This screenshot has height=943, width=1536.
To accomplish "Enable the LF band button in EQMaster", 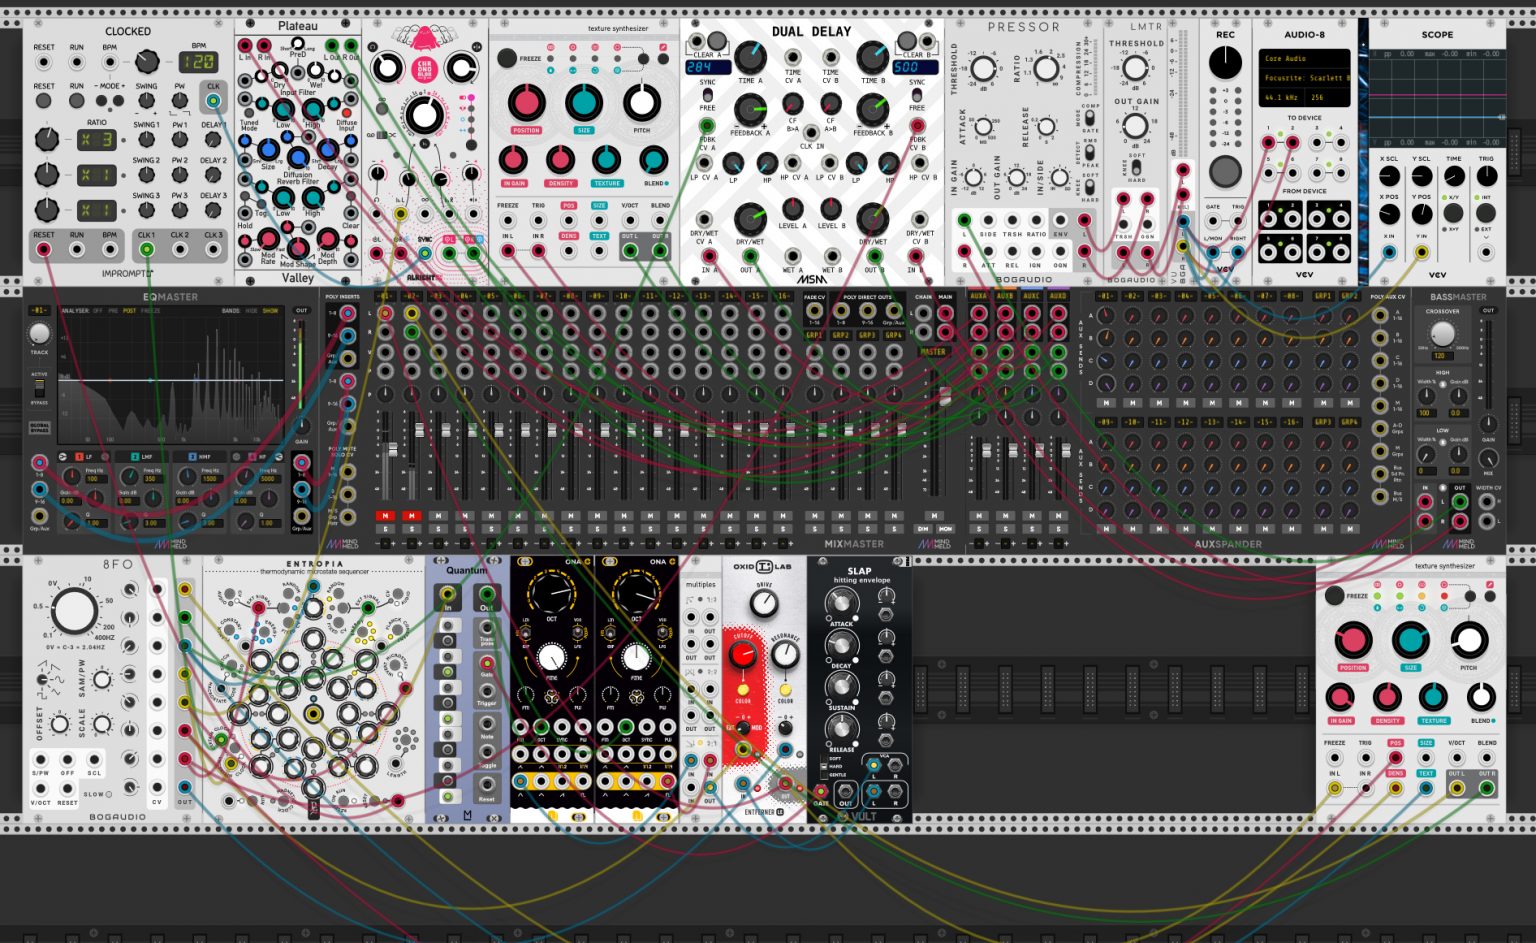I will tap(80, 457).
